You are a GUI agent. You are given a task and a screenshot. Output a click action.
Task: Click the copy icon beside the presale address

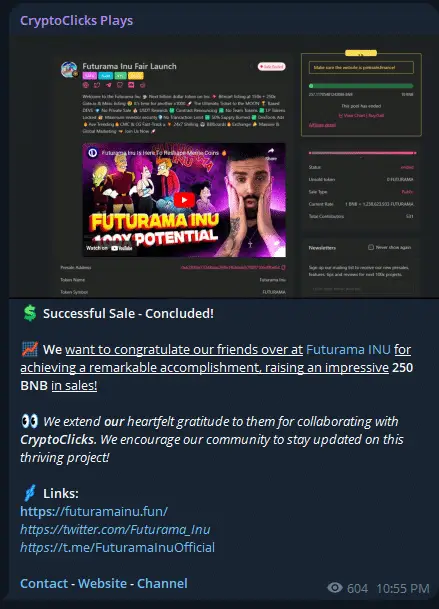[x=283, y=267]
